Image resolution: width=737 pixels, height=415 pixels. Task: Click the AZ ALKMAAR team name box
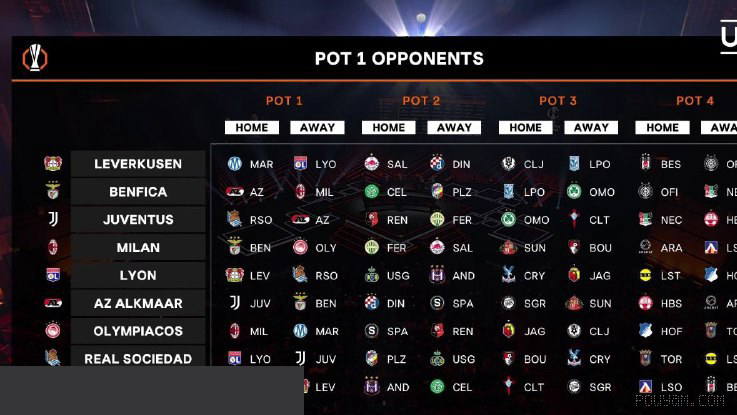point(138,303)
